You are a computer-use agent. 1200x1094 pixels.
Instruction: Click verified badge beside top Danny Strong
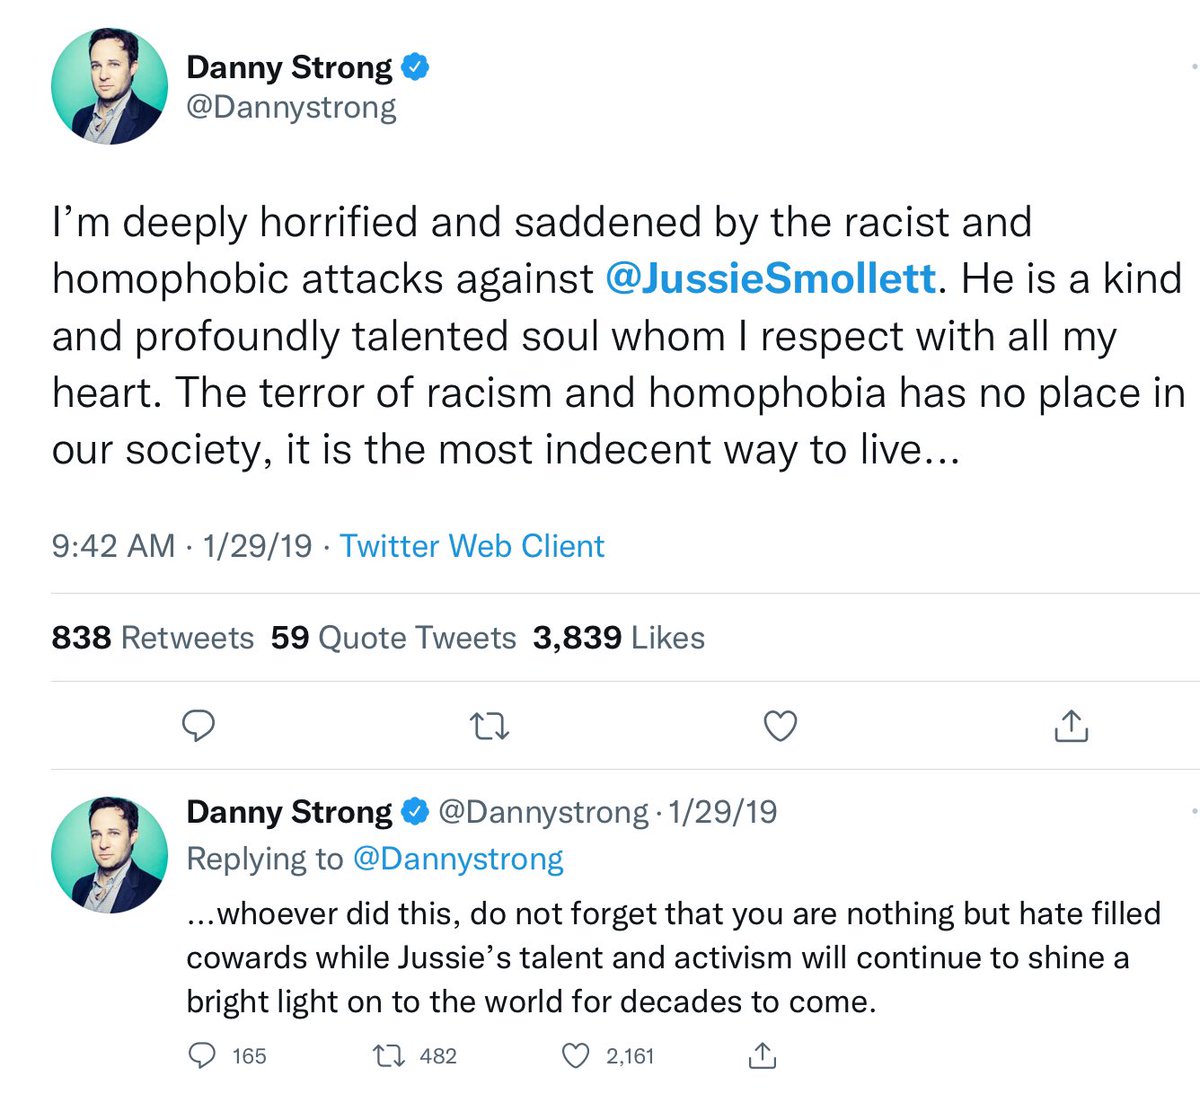tap(415, 67)
